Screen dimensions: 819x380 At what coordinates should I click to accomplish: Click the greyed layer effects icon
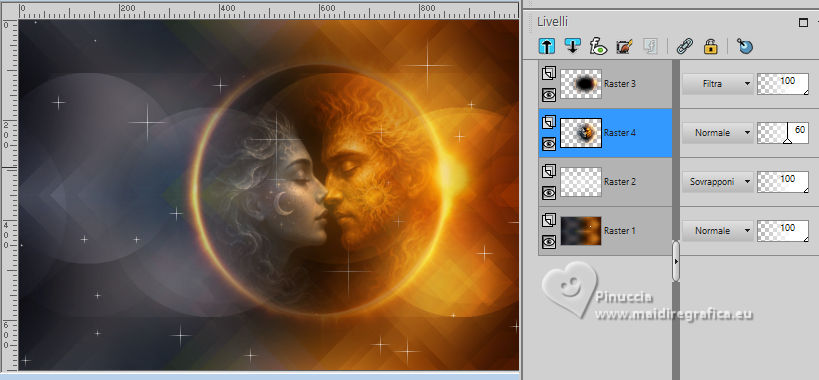[x=650, y=46]
